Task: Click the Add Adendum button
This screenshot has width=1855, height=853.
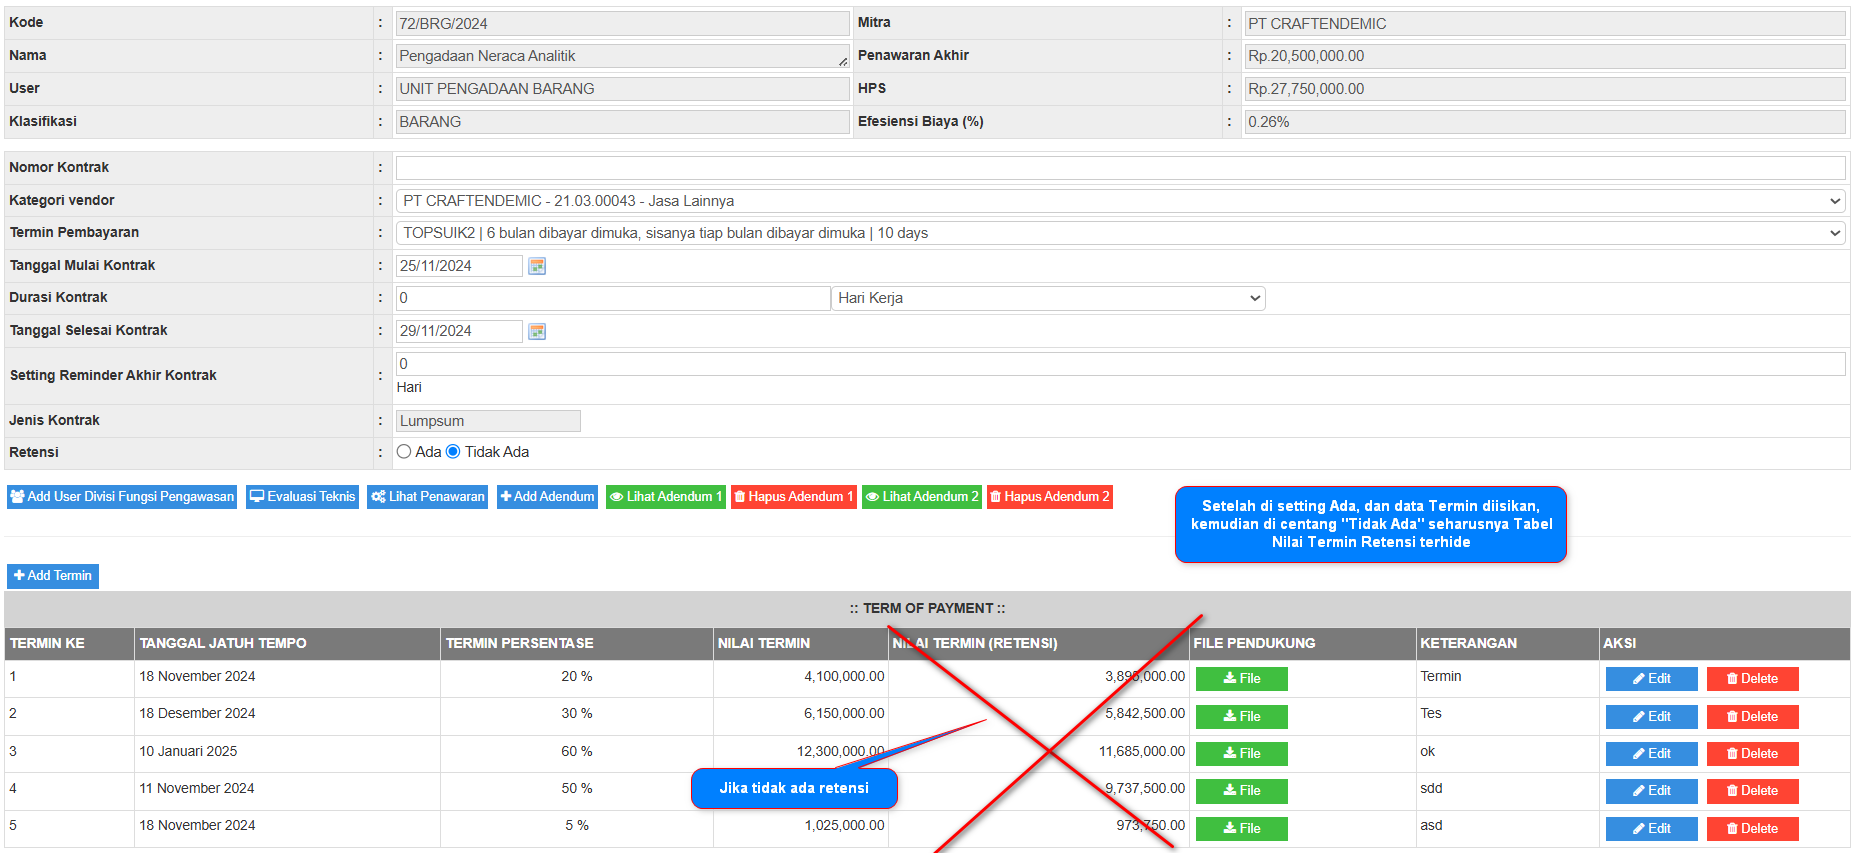Action: coord(547,497)
